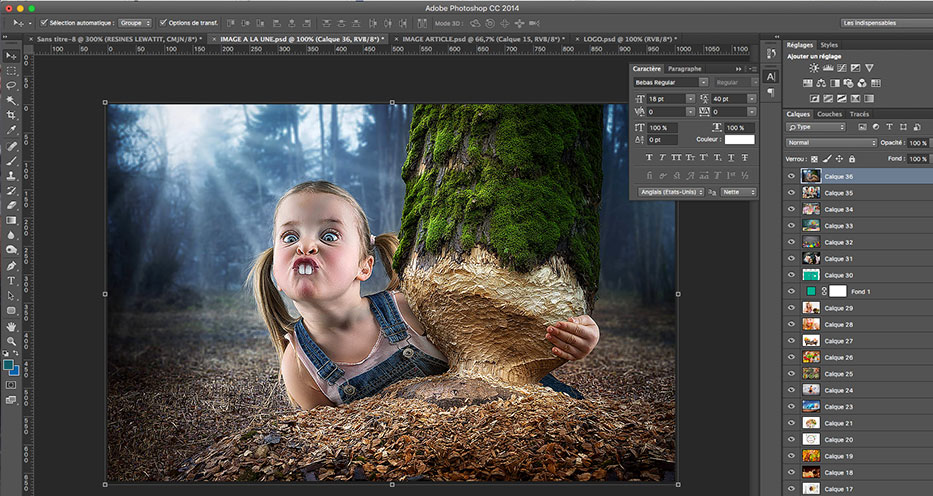Switch to the Couches tab

coord(829,114)
